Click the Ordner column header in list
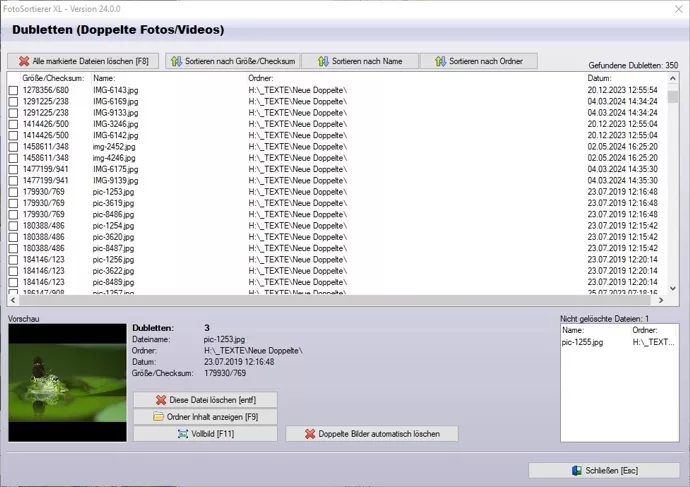 (x=262, y=78)
